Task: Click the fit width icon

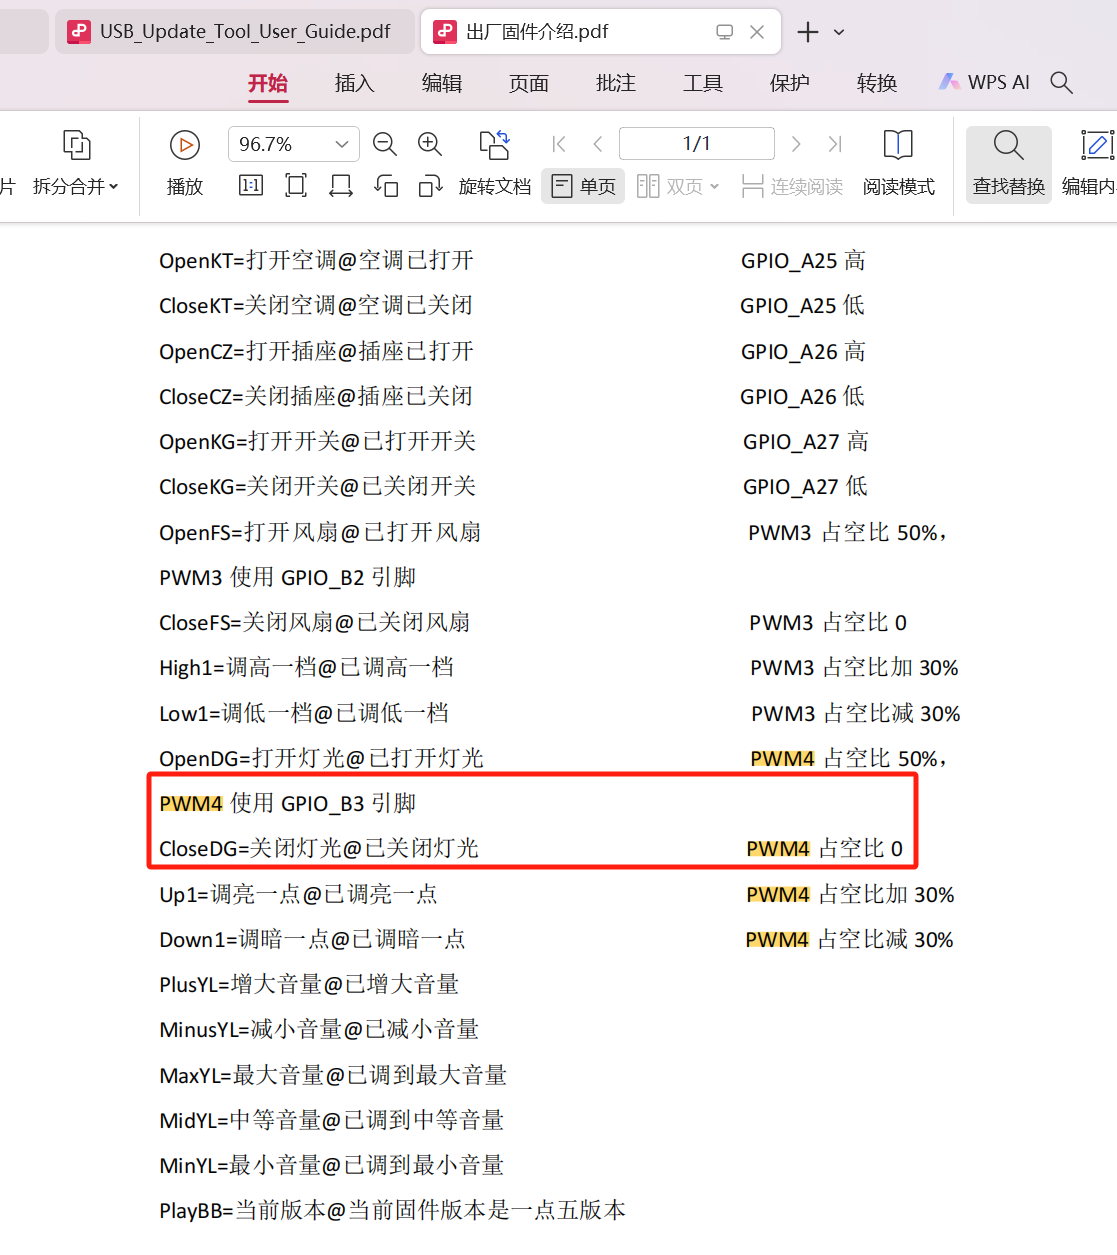Action: point(341,186)
